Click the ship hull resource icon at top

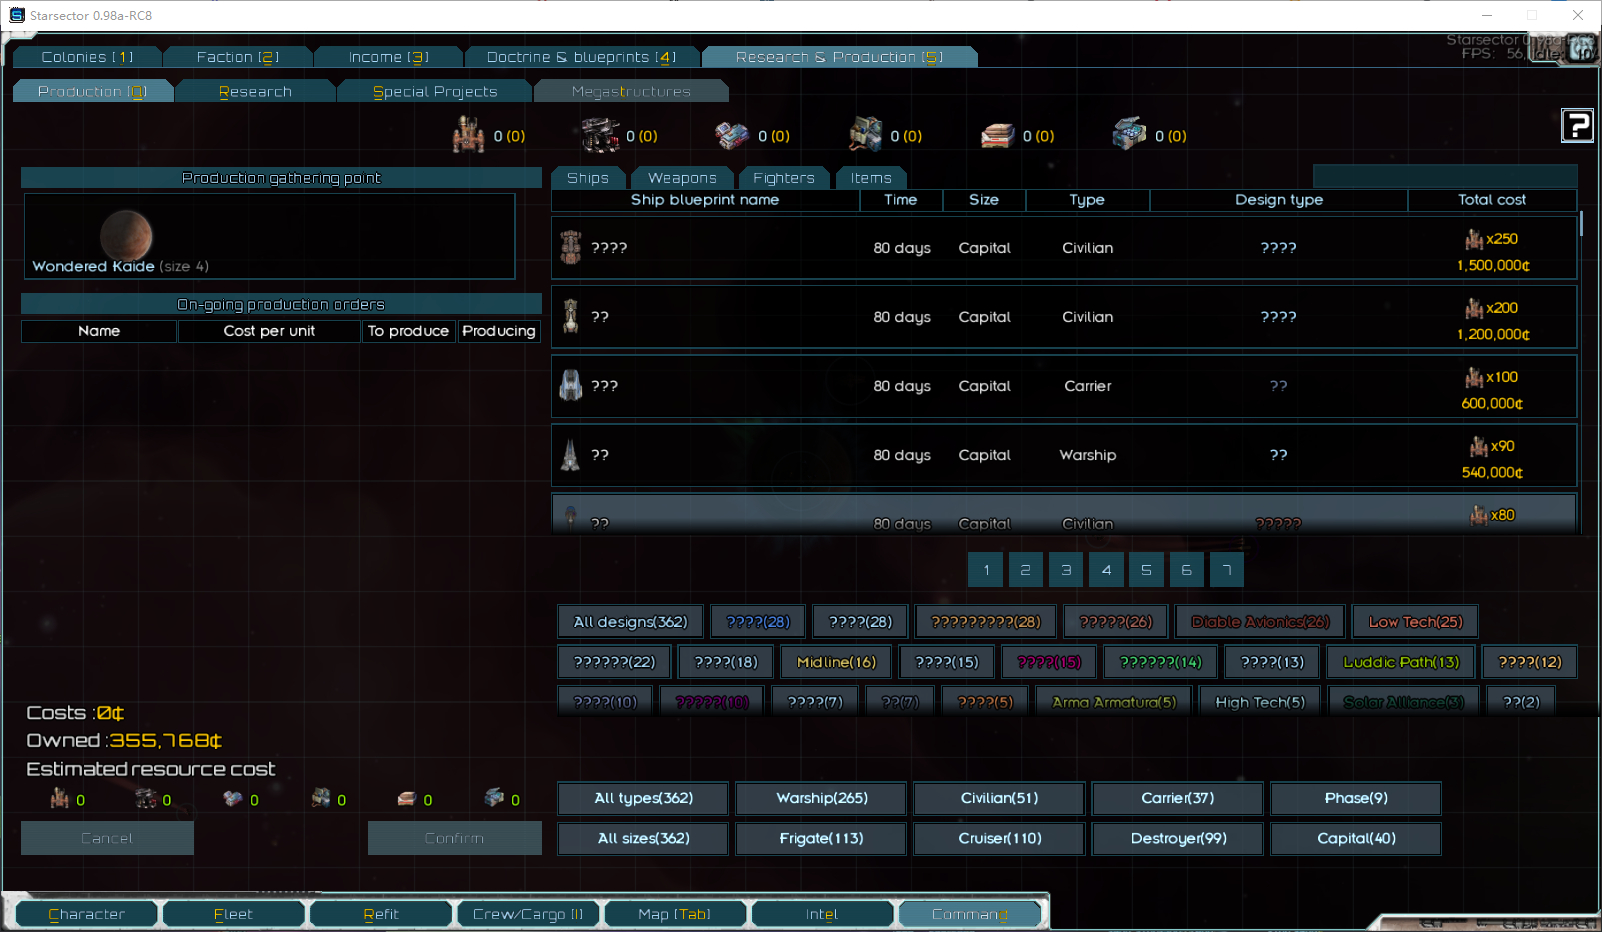pos(468,135)
